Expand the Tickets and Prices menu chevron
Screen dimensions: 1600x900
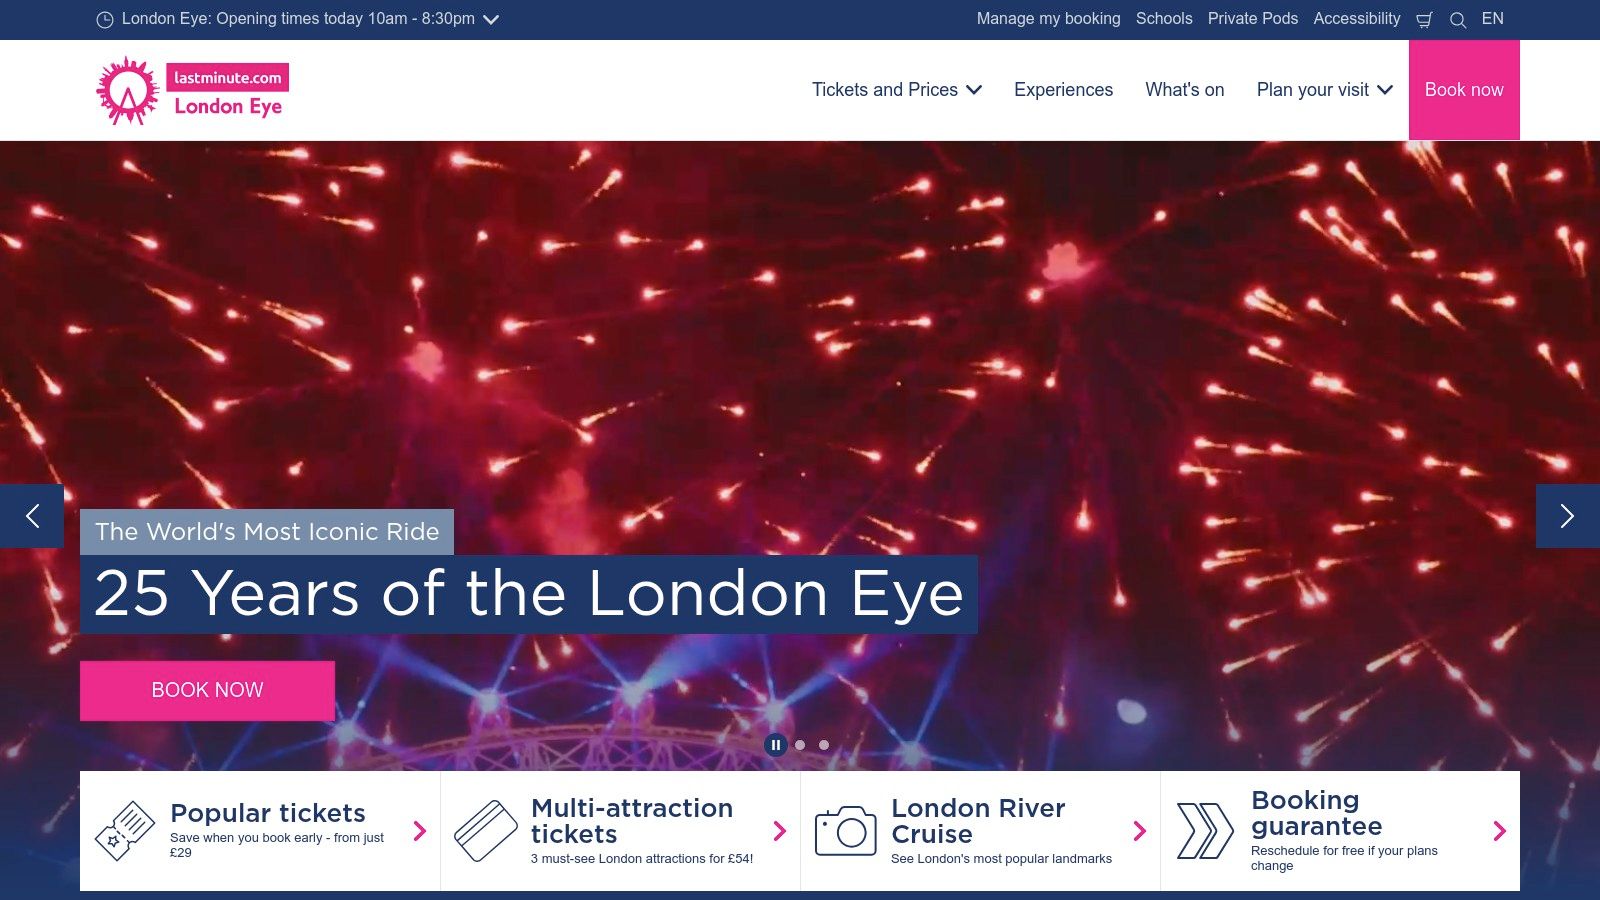[x=974, y=90]
